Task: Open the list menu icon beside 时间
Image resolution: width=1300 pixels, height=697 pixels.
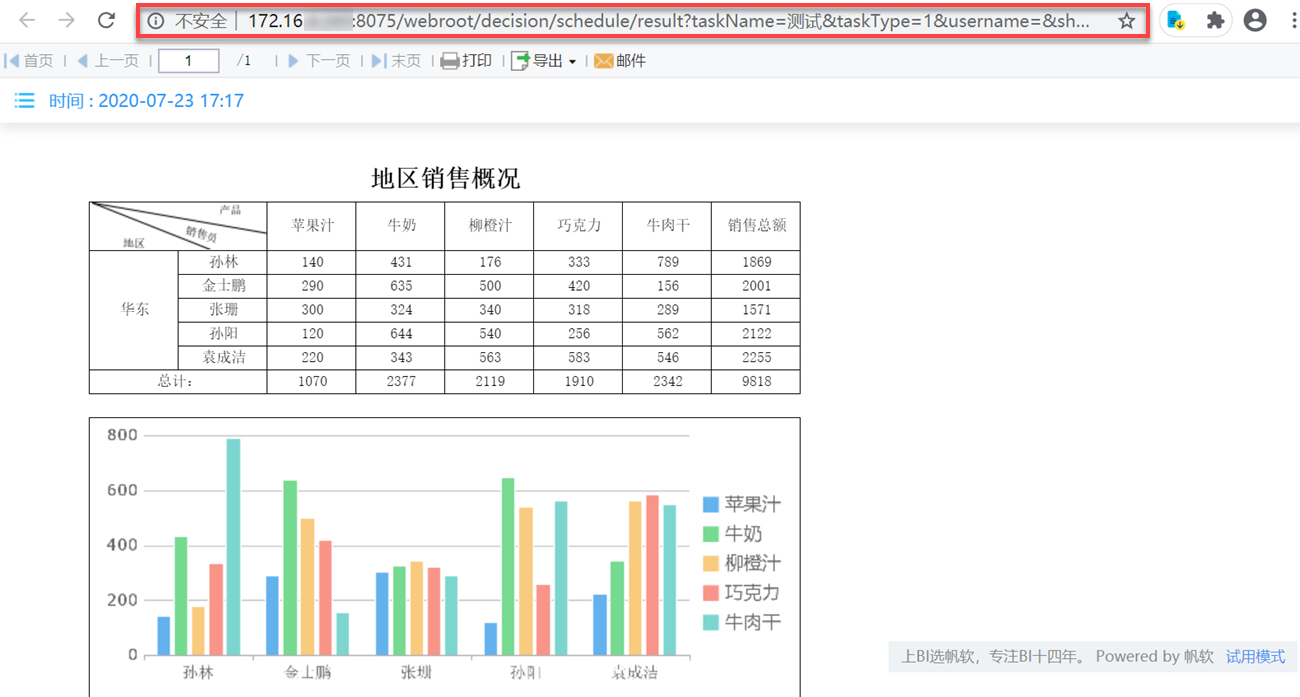Action: [25, 100]
